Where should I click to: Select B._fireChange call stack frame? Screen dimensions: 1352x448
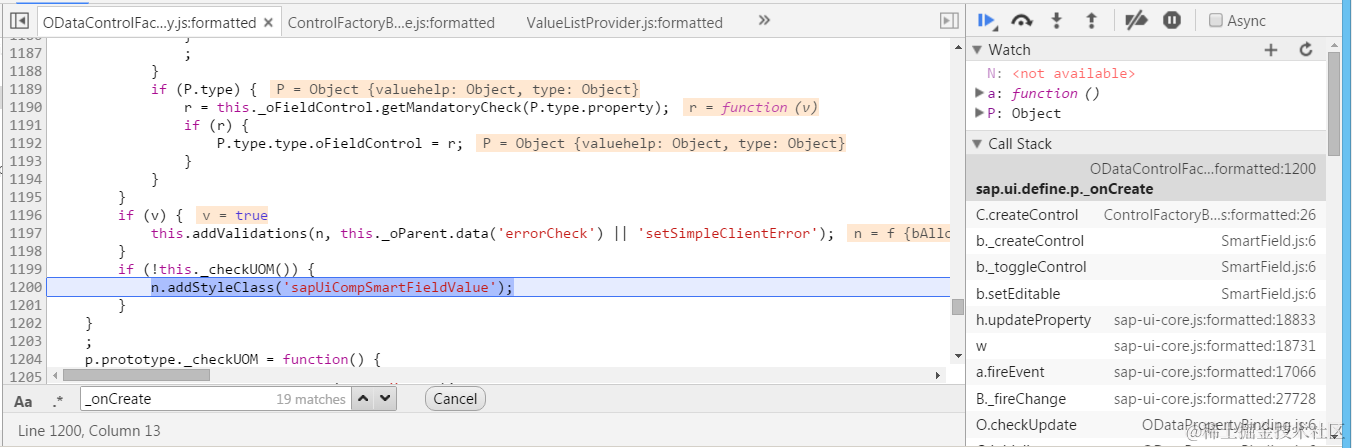pyautogui.click(x=1147, y=398)
